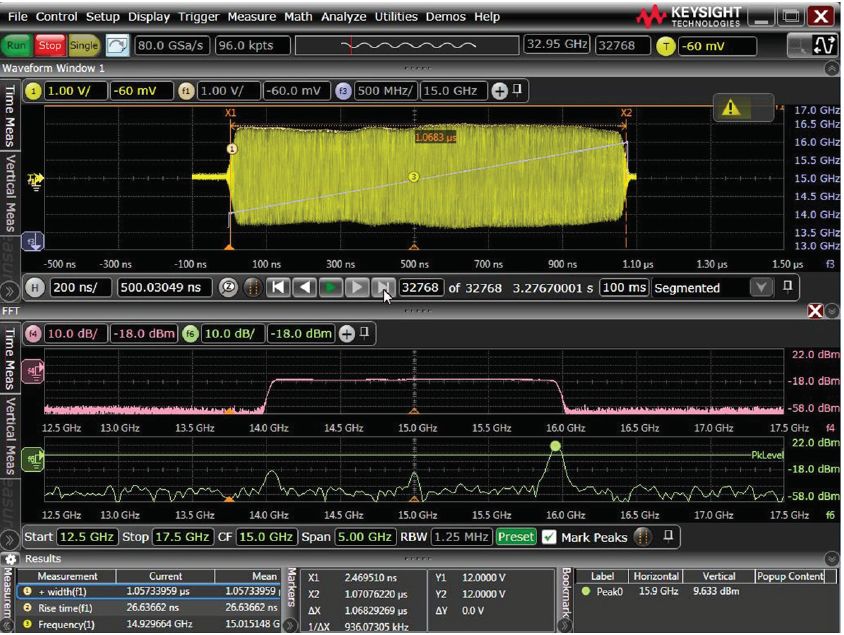Click the horizontal zoom Z icon
The width and height of the screenshot is (844, 635).
pos(227,288)
